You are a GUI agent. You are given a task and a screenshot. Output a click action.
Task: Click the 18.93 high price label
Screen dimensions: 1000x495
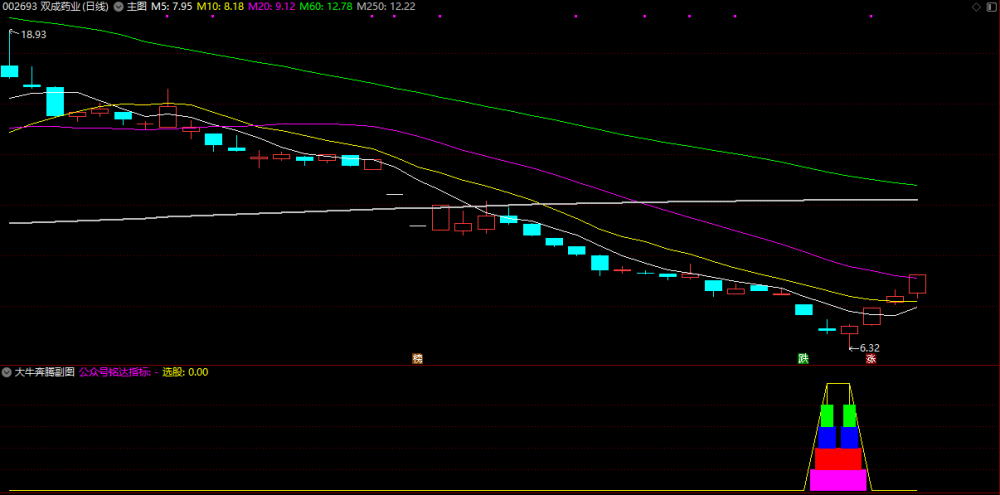pos(34,35)
